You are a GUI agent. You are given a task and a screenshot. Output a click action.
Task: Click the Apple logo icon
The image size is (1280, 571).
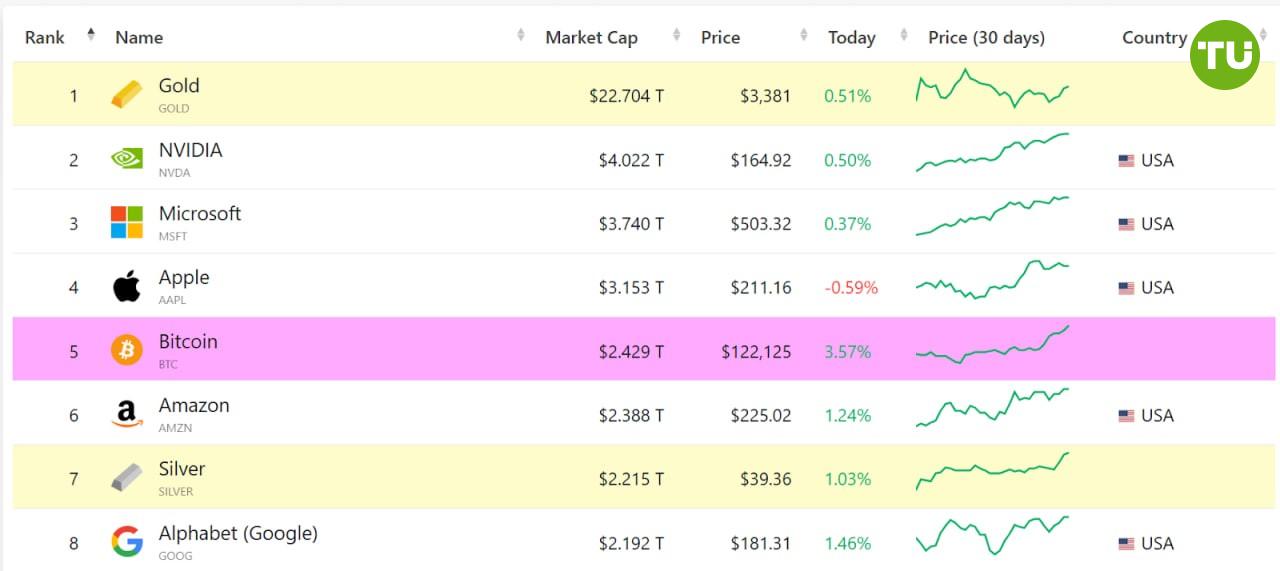[127, 287]
